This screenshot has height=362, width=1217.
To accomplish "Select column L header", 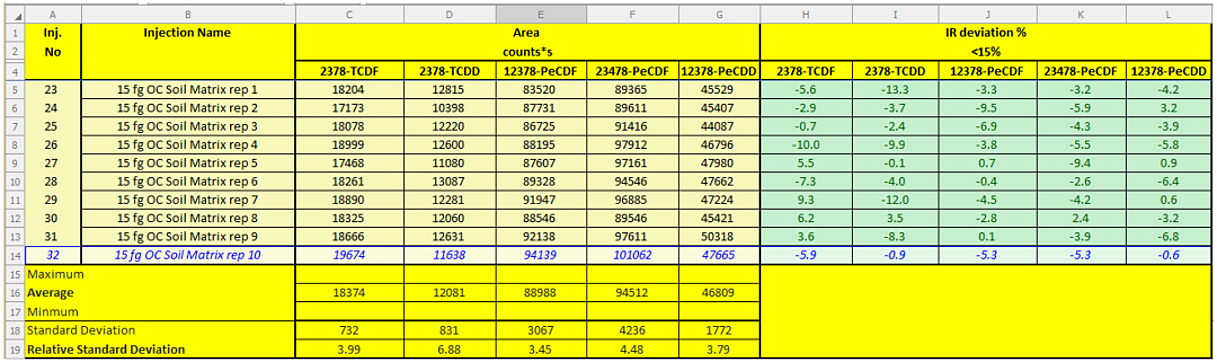I will click(1168, 15).
